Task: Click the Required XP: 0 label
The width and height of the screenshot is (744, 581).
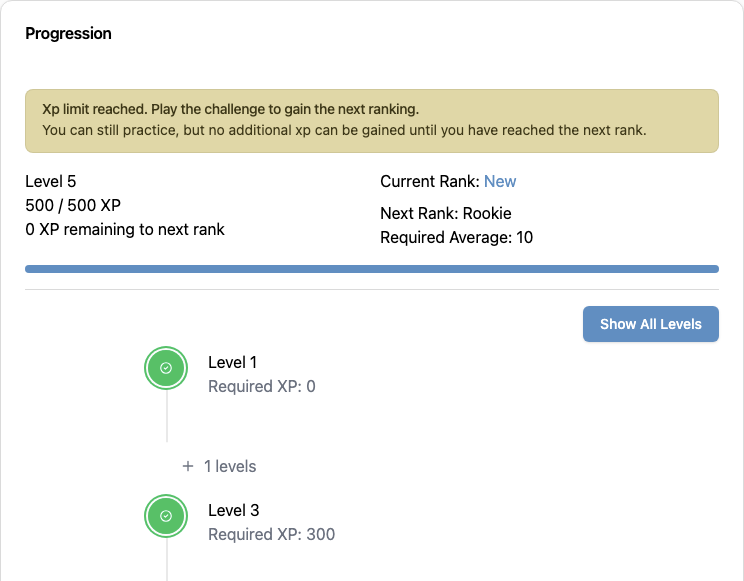Action: point(261,386)
